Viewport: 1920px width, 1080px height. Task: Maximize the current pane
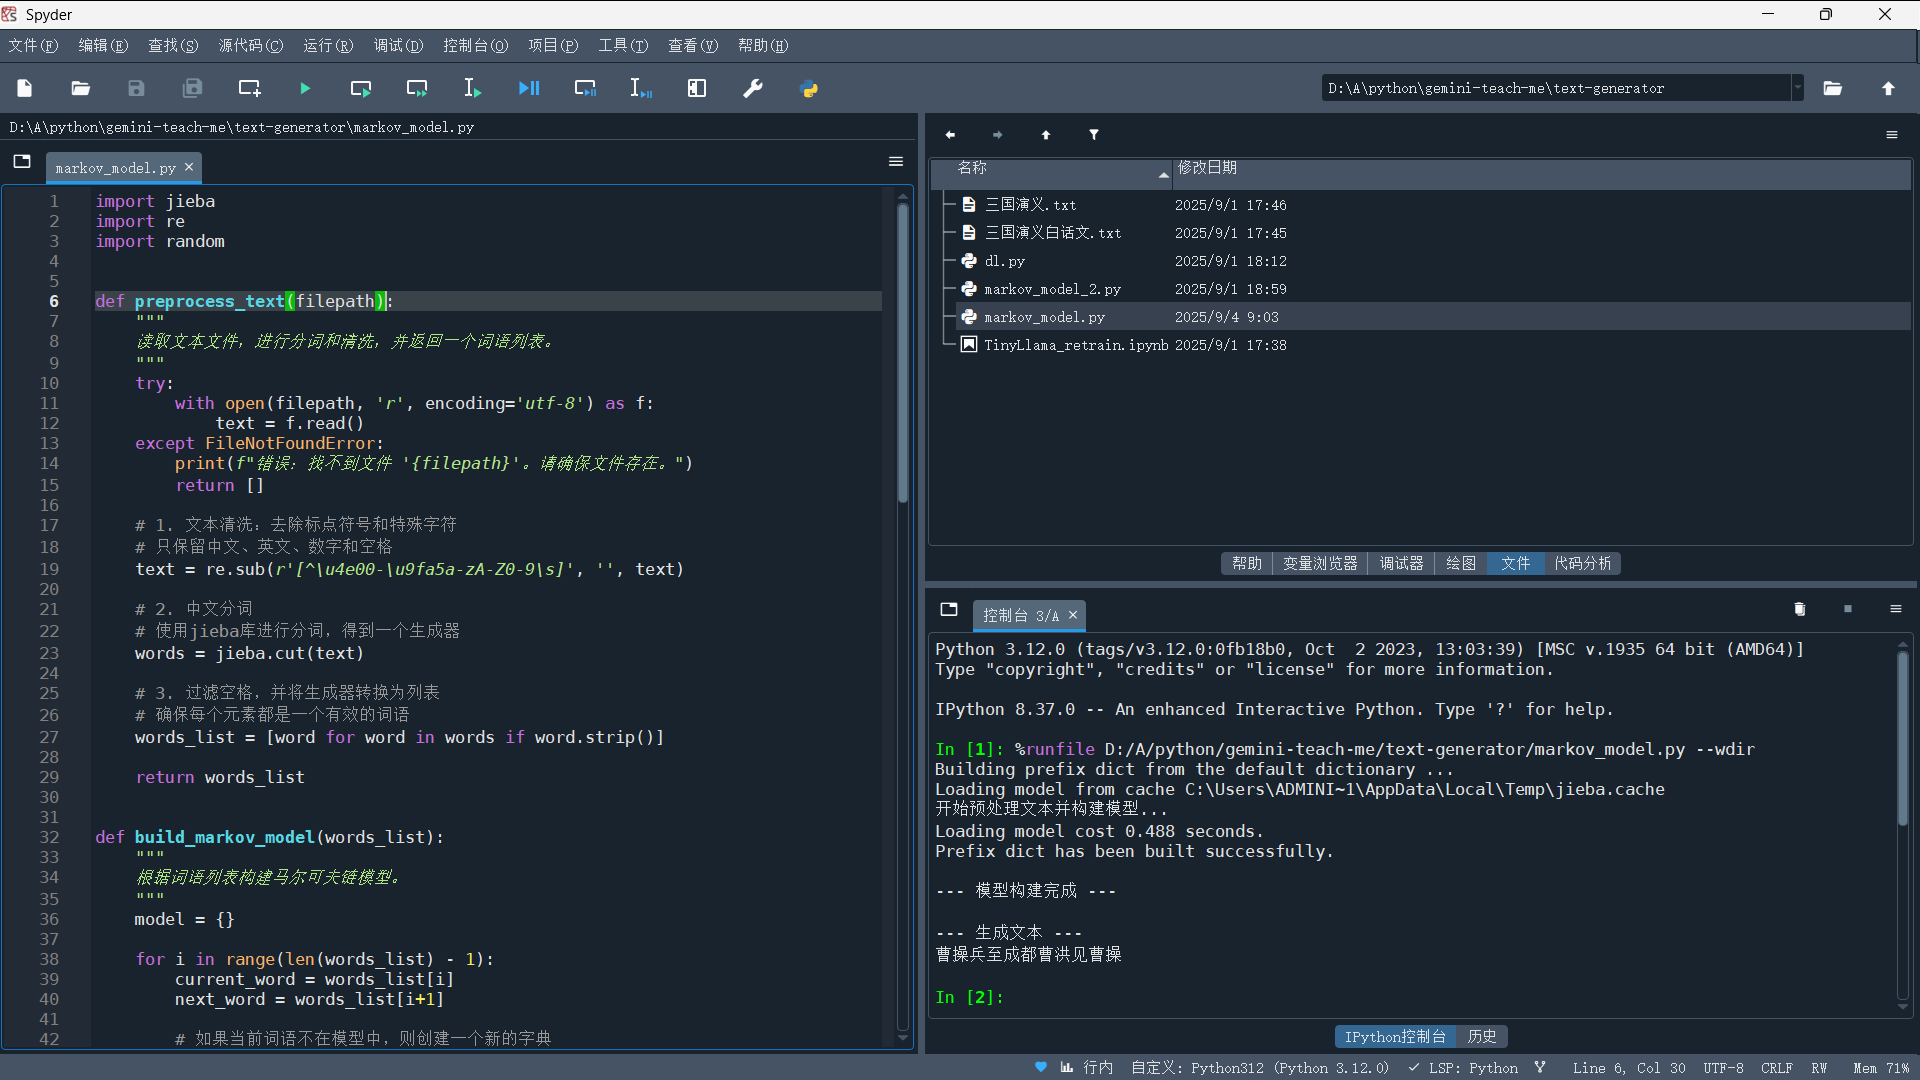[696, 88]
